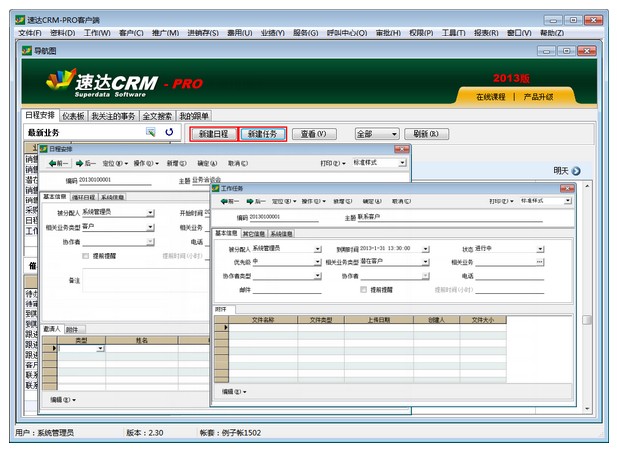
Task: Click 新增 in 日程安排 toolbar
Action: (x=176, y=163)
